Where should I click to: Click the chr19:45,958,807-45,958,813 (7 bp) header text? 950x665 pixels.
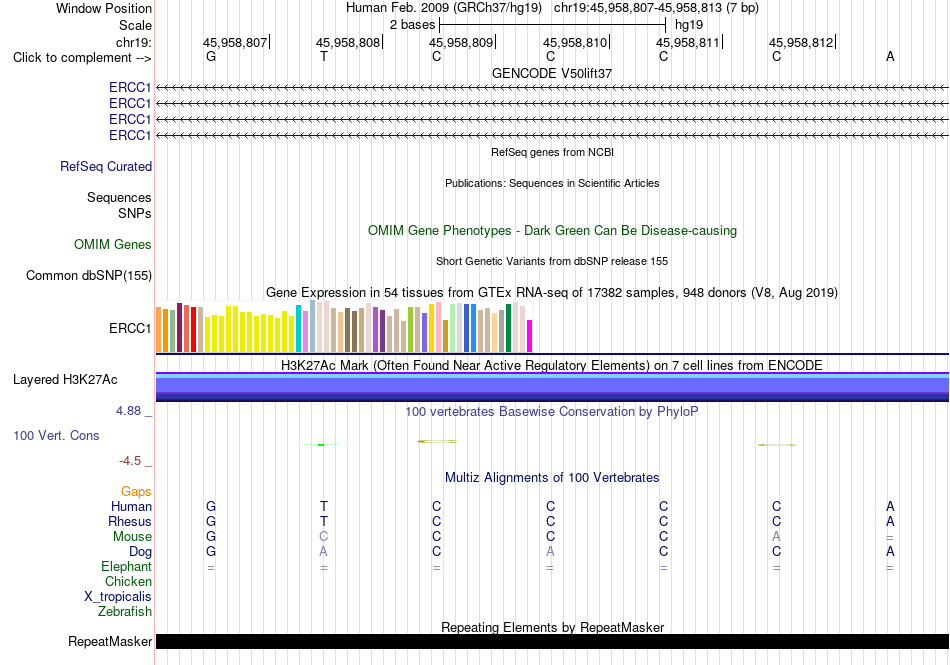click(656, 8)
